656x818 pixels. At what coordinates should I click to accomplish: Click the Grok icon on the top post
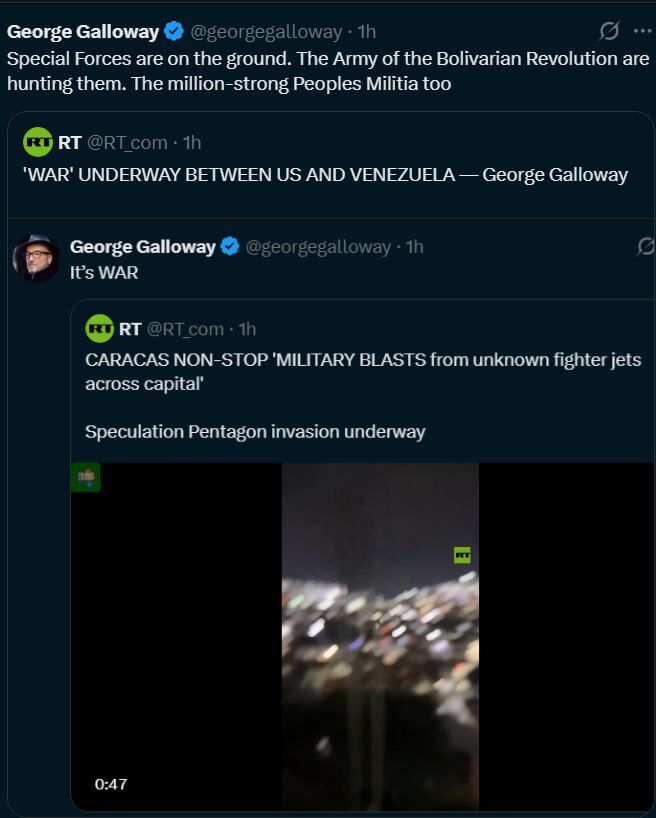[609, 31]
